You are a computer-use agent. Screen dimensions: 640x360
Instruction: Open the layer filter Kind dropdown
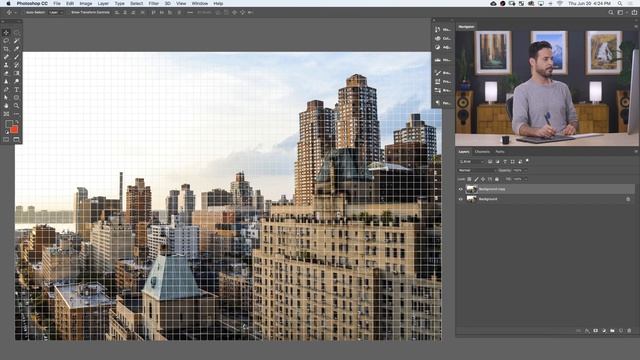coord(471,162)
